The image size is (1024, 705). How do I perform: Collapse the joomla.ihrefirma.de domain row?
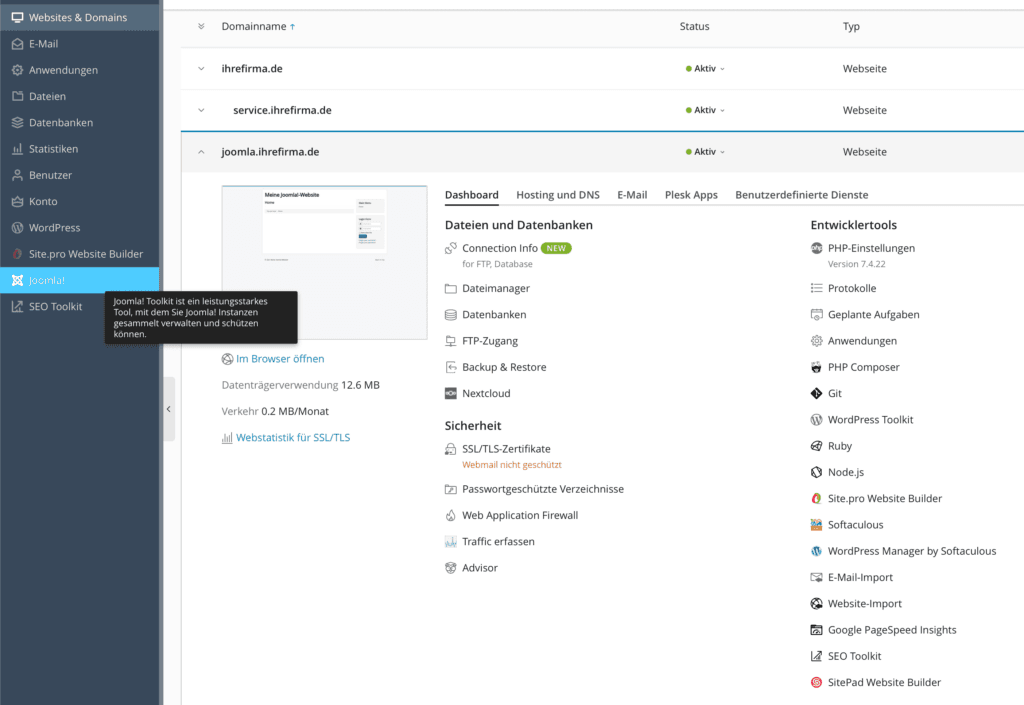pyautogui.click(x=201, y=152)
